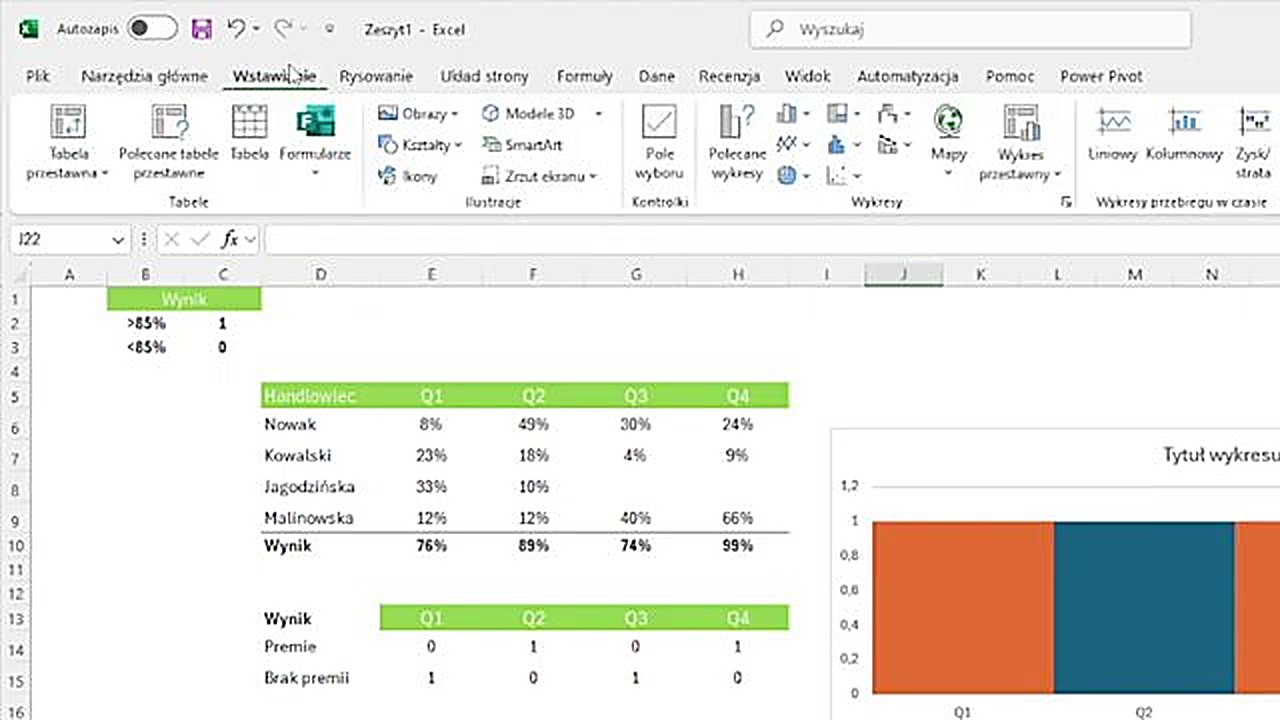Switch to the Formuły tab

[x=584, y=76]
